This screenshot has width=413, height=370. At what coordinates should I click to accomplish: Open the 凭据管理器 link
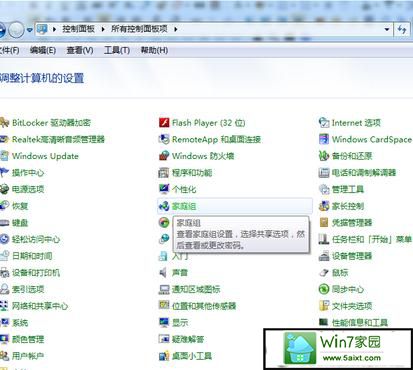[x=352, y=223]
